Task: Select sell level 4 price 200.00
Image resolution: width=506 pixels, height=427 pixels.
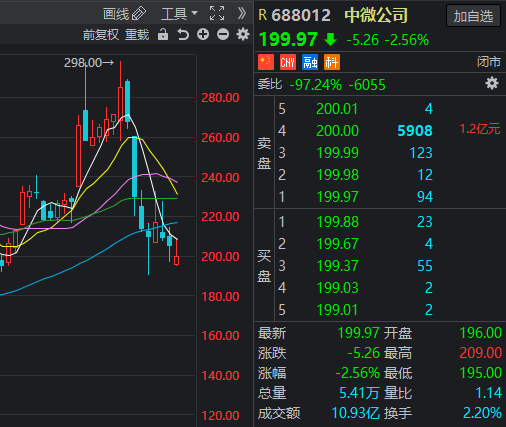Action: tap(337, 131)
